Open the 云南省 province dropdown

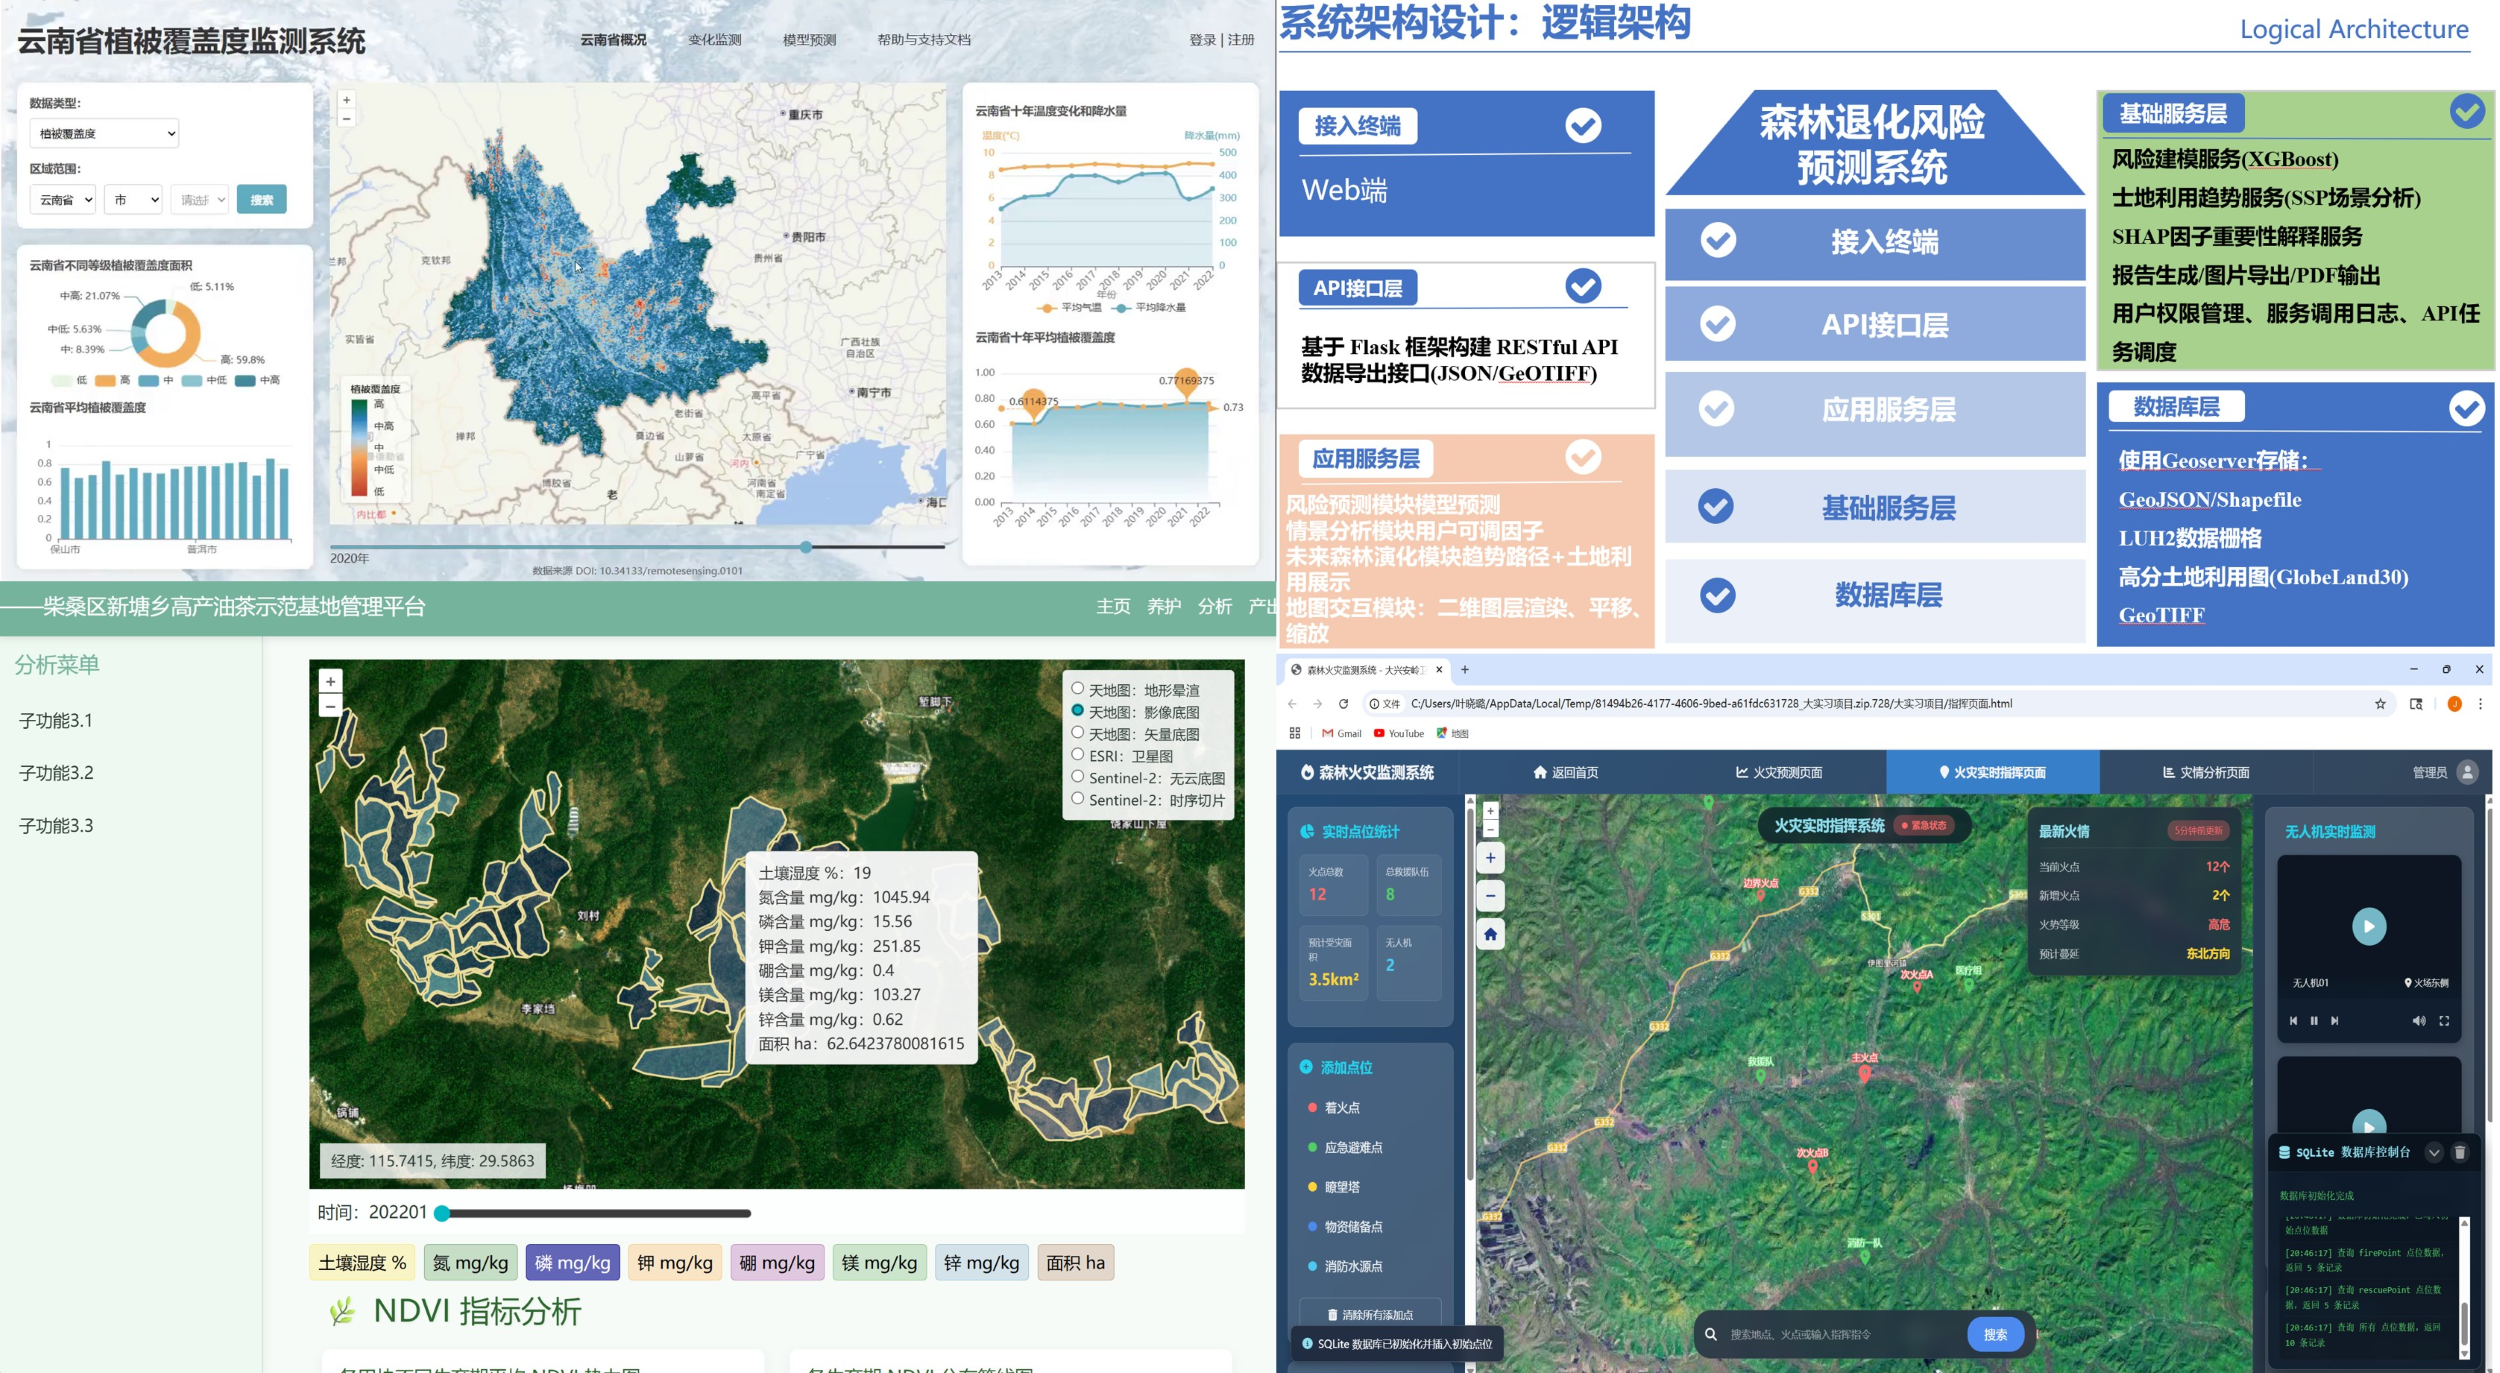(x=63, y=200)
